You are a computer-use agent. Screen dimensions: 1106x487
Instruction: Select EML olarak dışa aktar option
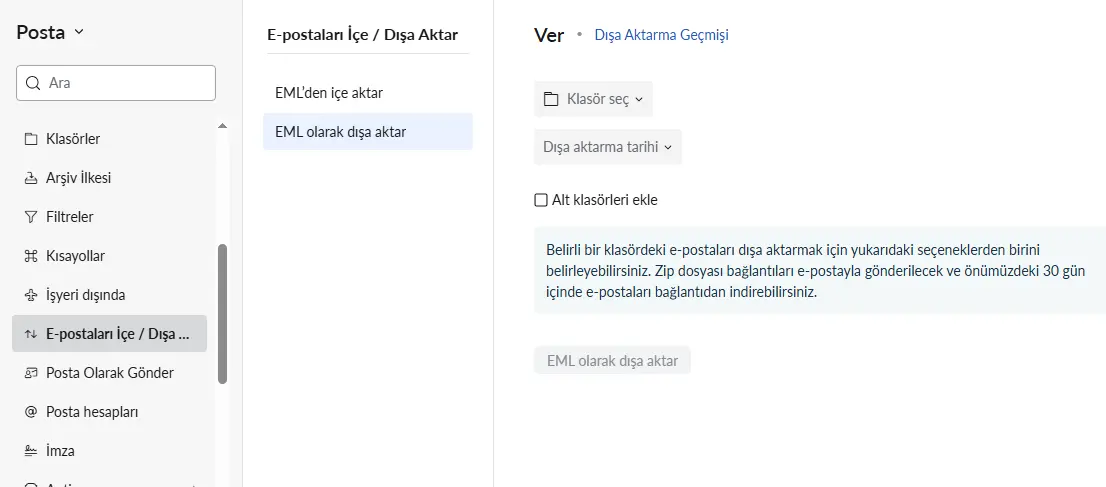click(367, 131)
